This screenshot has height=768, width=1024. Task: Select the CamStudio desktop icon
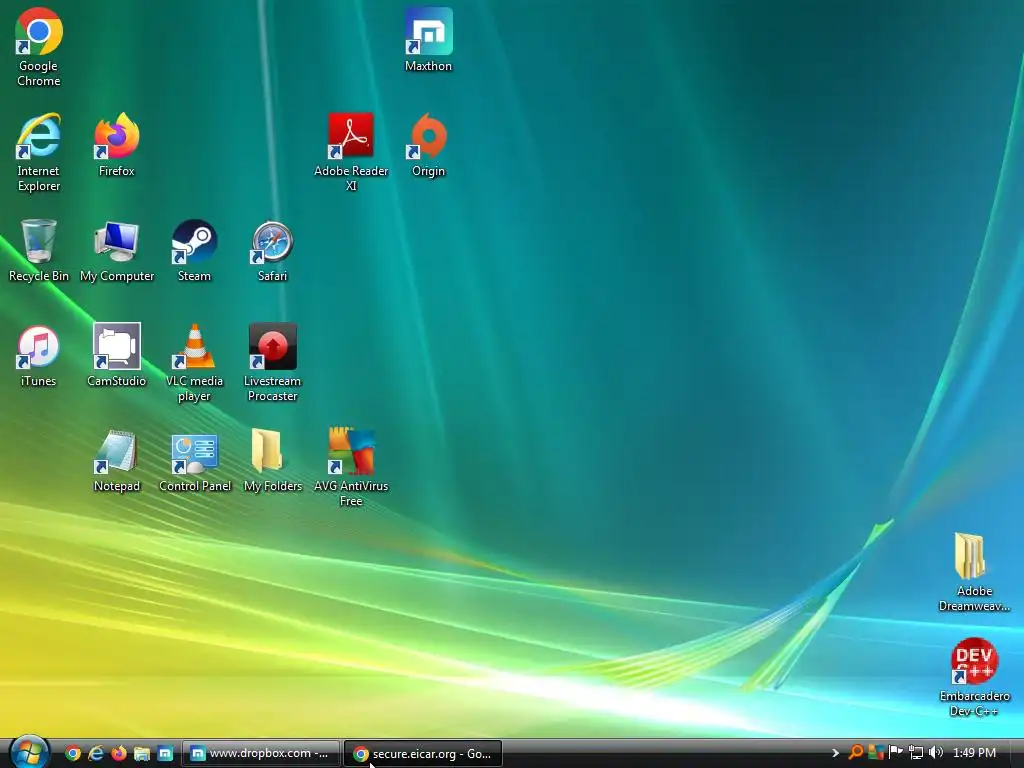tap(117, 355)
